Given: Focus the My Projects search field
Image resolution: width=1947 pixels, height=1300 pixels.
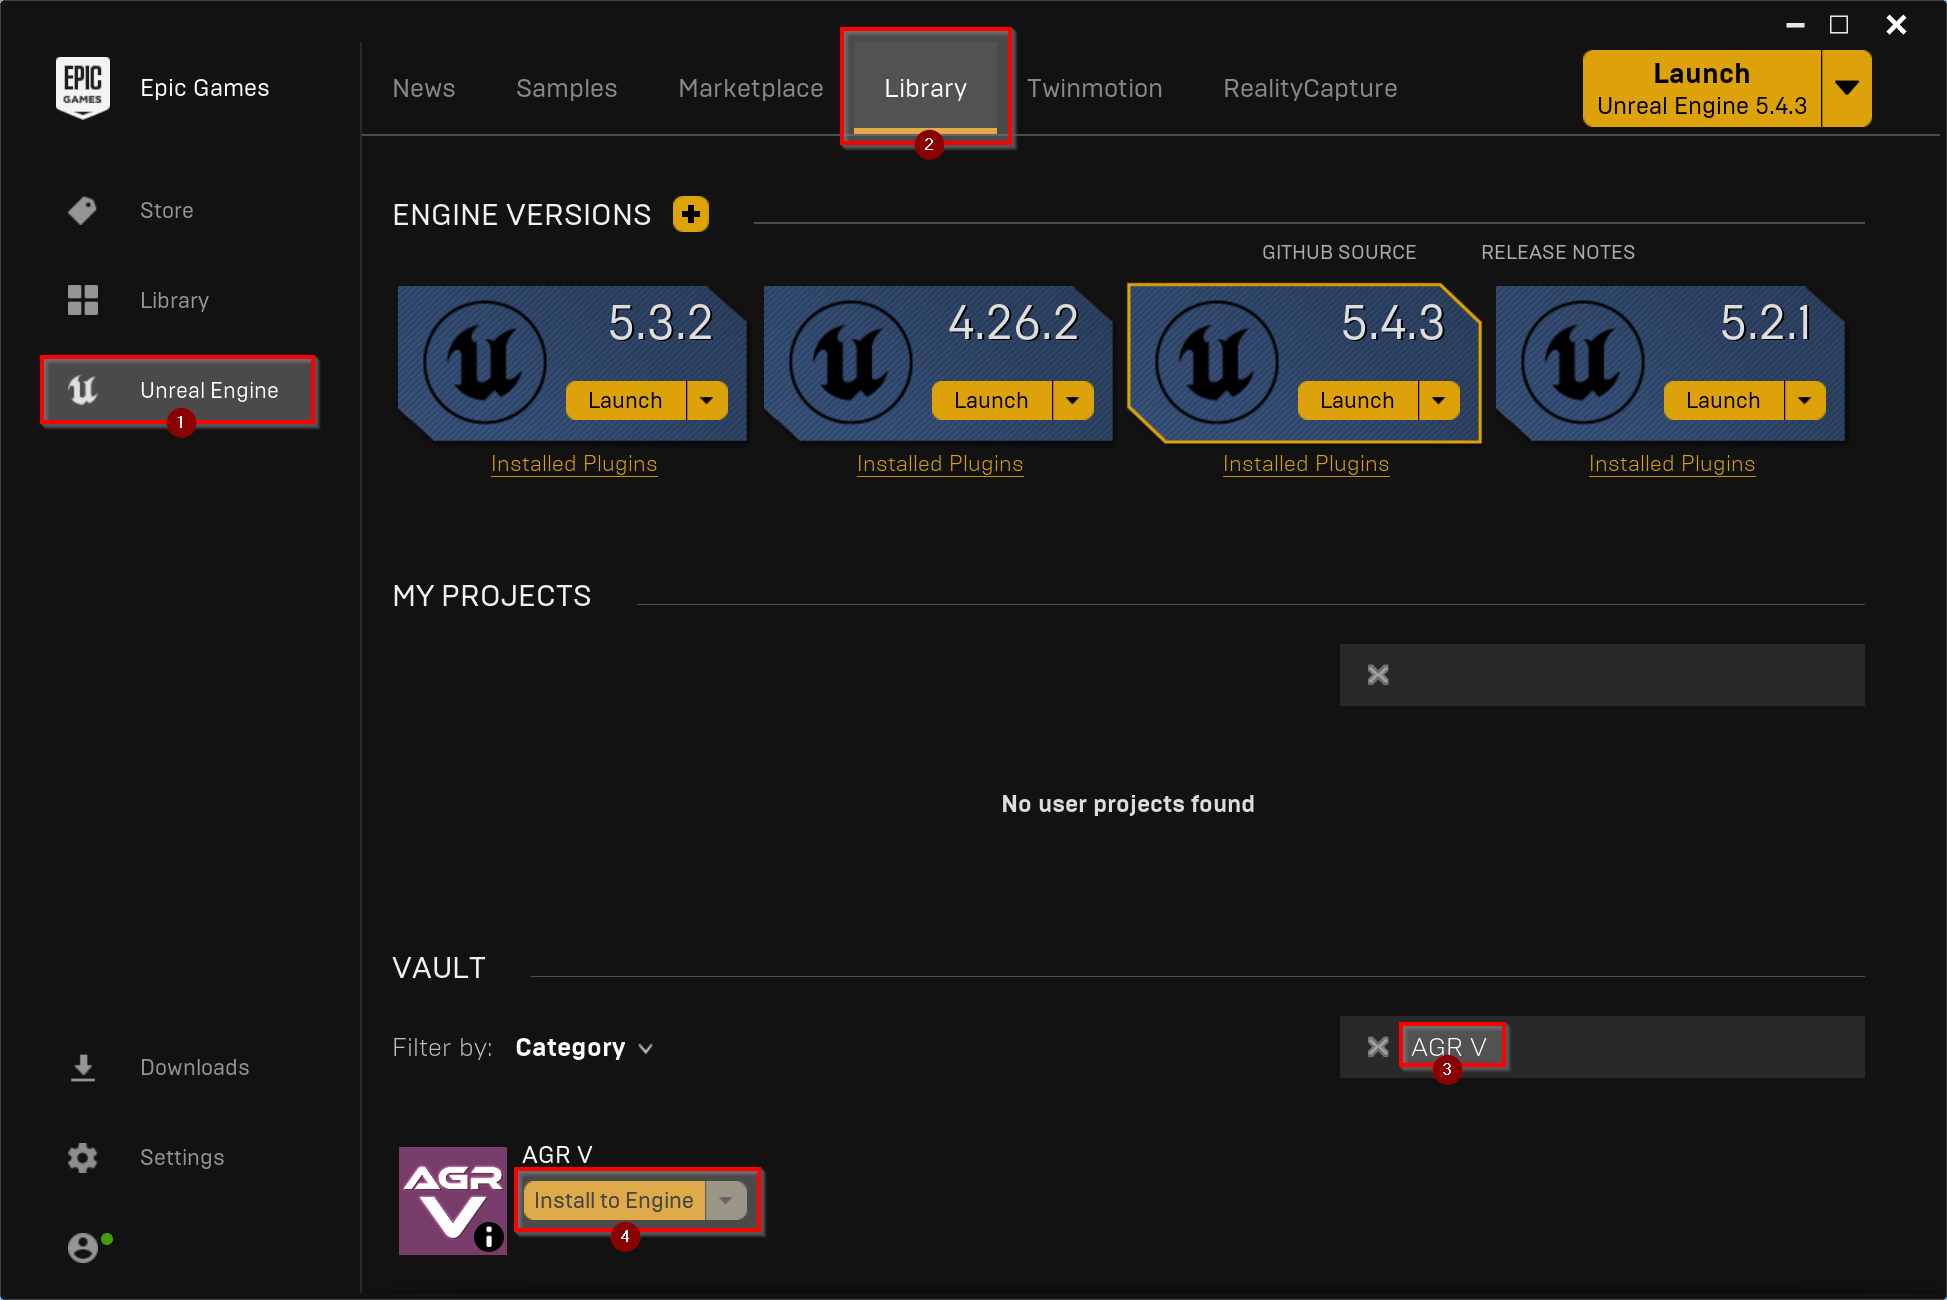Looking at the screenshot, I should [1602, 675].
